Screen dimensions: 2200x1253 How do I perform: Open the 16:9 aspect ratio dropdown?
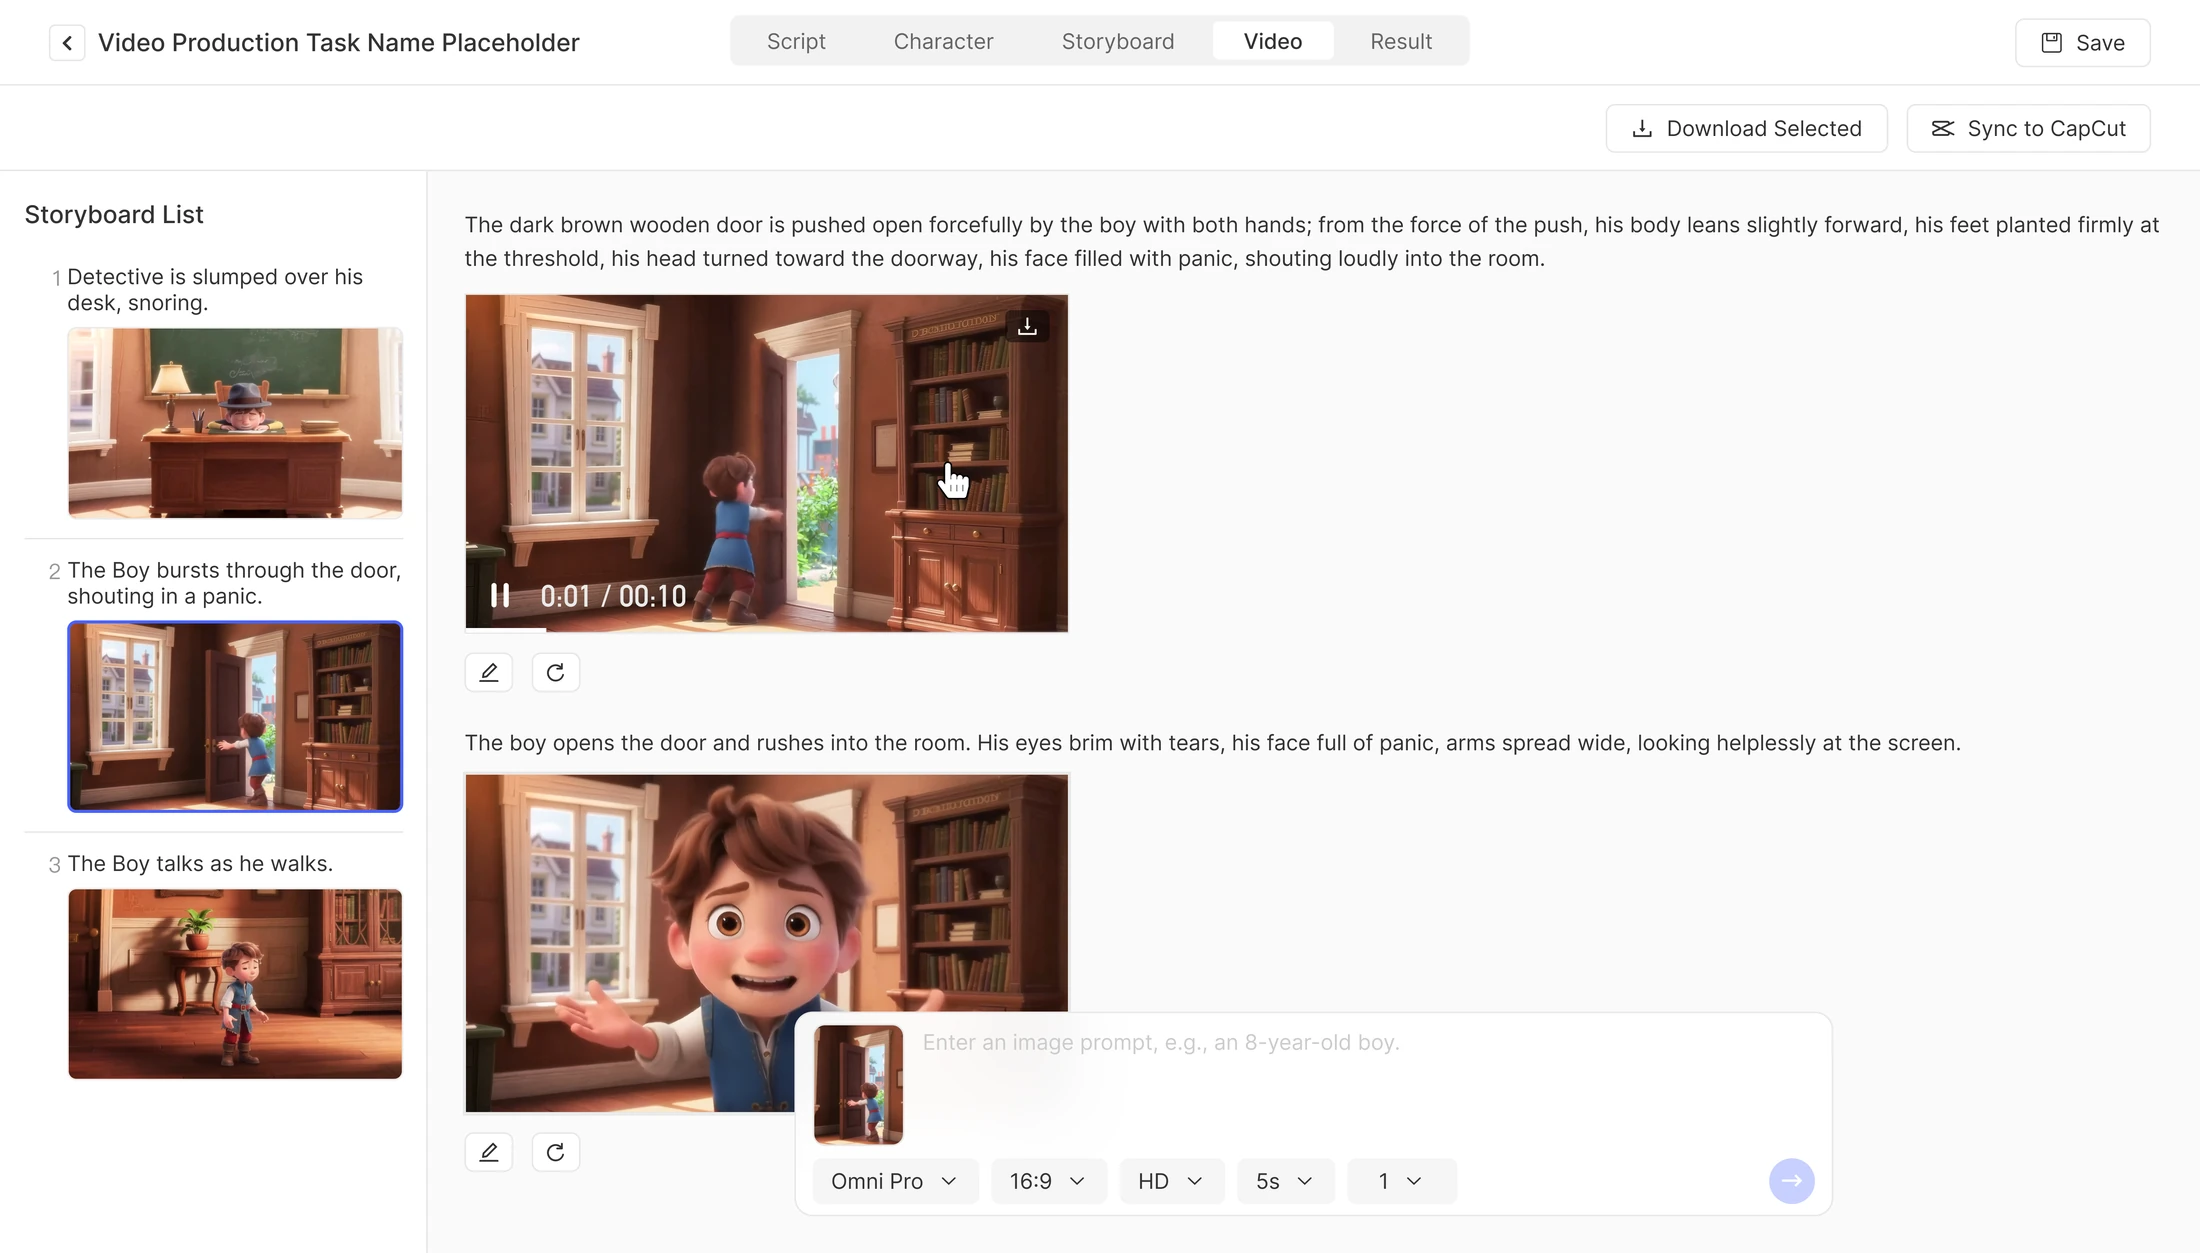click(x=1048, y=1181)
